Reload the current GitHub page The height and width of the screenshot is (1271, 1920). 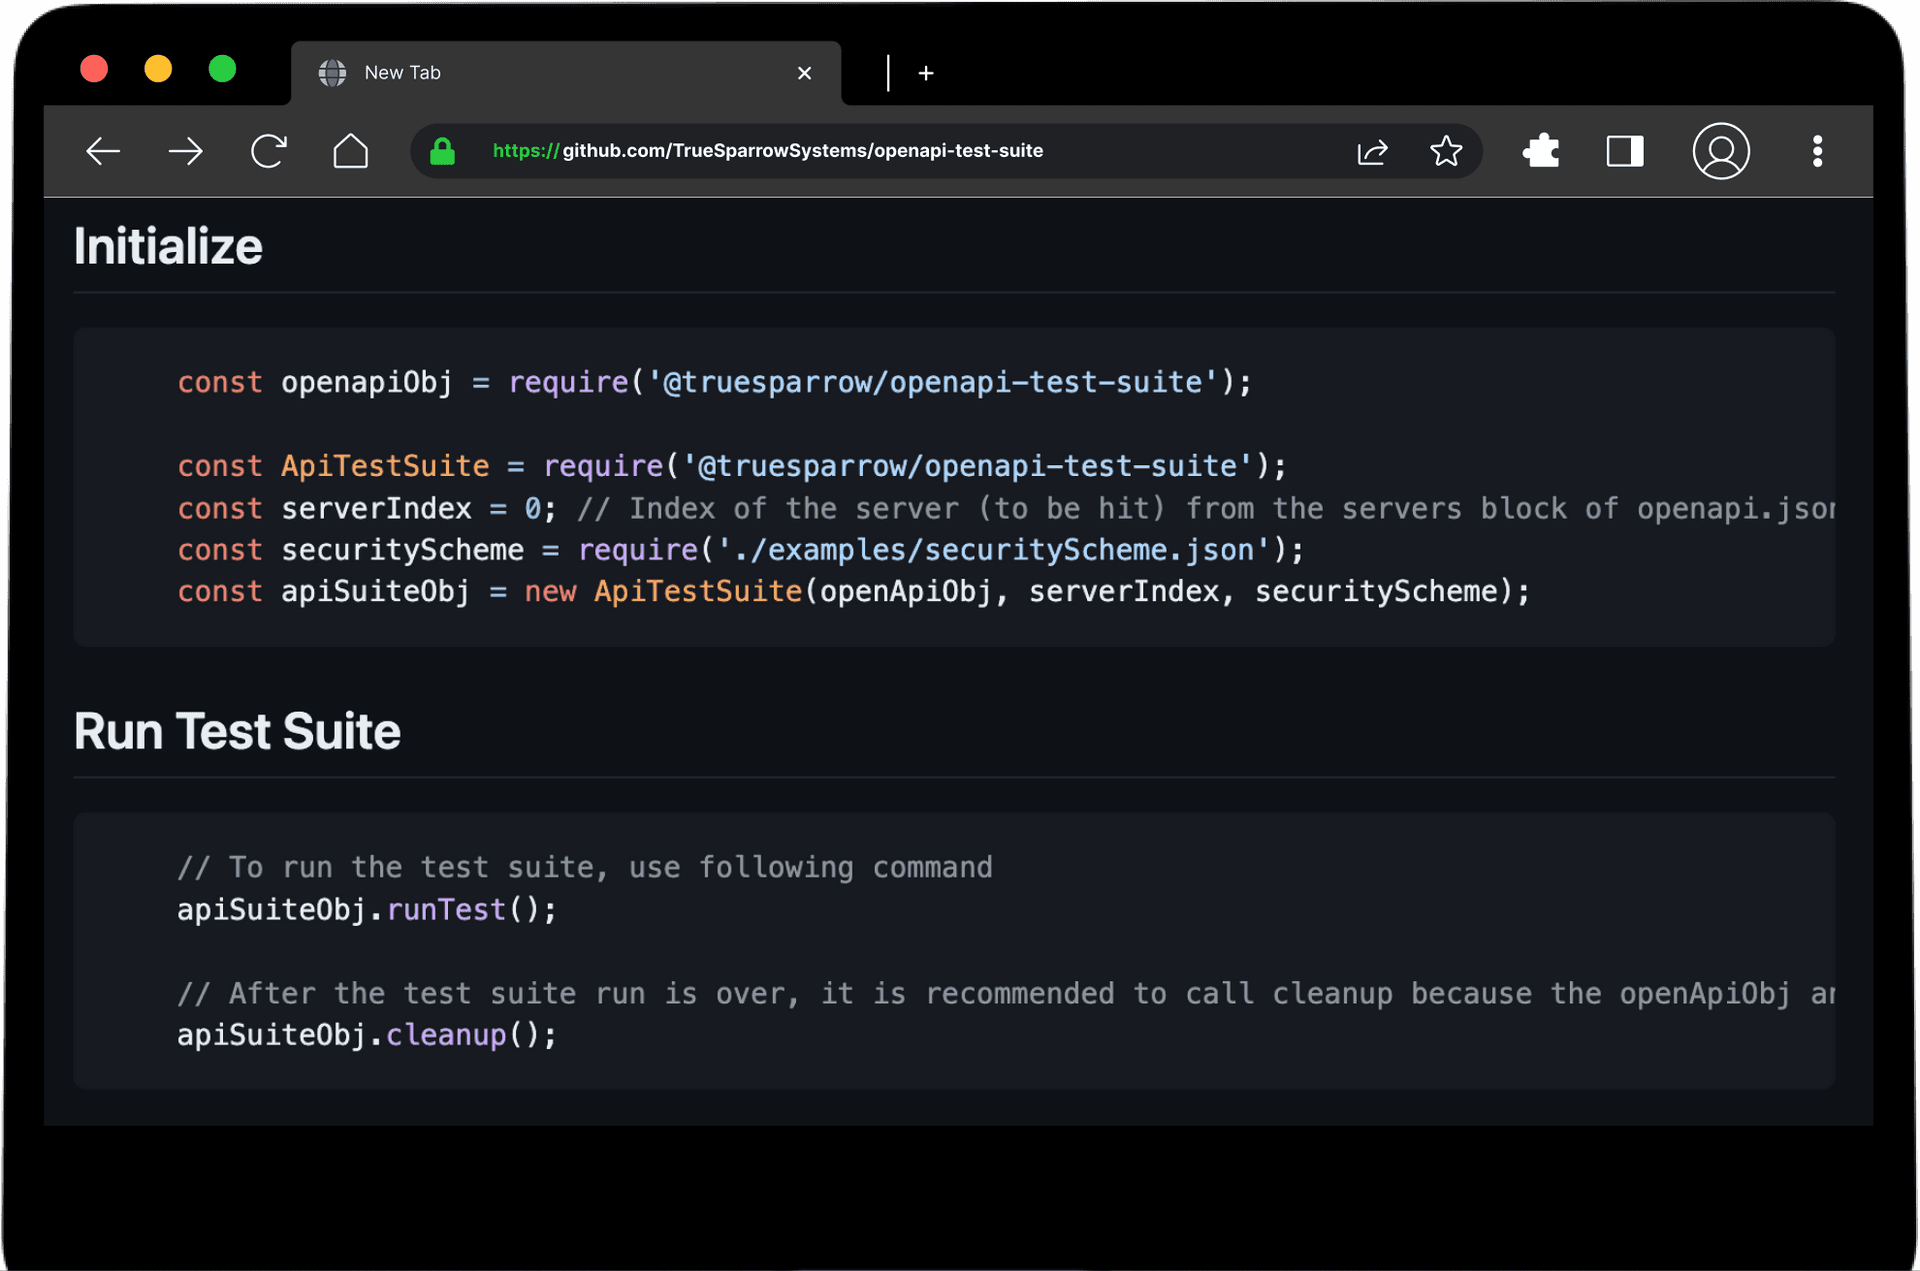point(268,151)
